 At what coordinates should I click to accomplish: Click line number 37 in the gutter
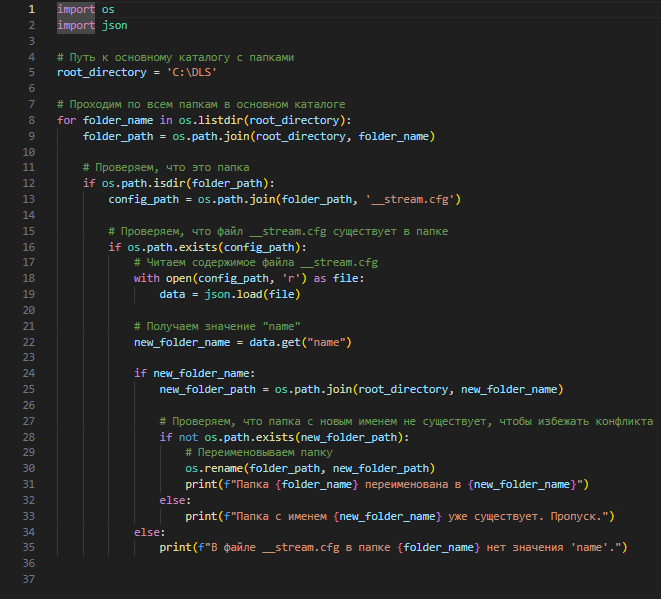(29, 580)
